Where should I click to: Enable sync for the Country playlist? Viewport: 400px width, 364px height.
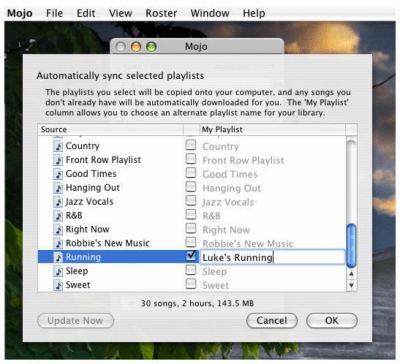[x=191, y=145]
